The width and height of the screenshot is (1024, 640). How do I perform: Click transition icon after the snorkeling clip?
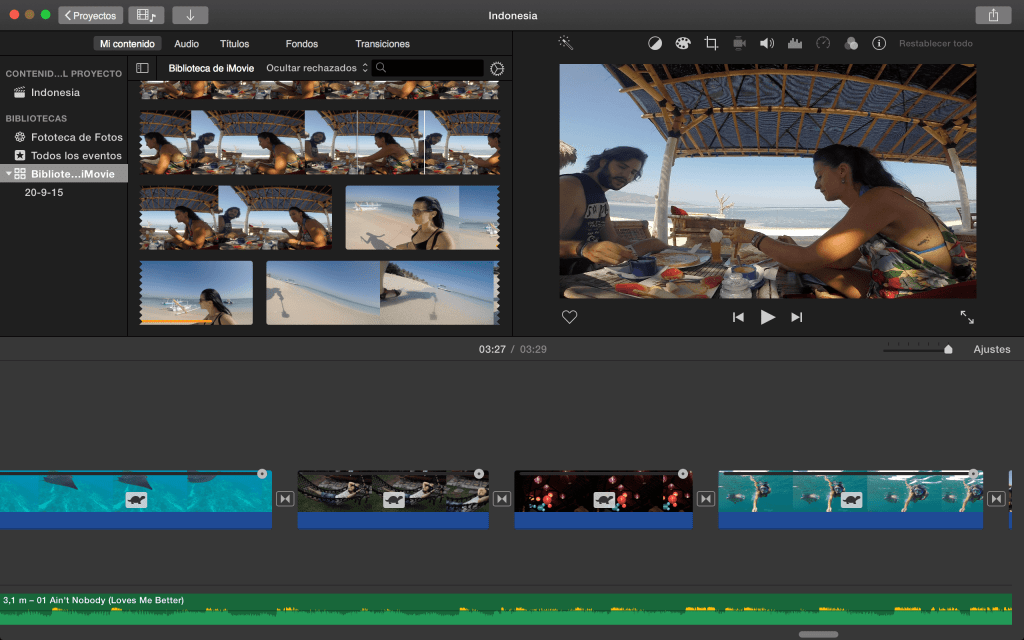click(x=996, y=499)
